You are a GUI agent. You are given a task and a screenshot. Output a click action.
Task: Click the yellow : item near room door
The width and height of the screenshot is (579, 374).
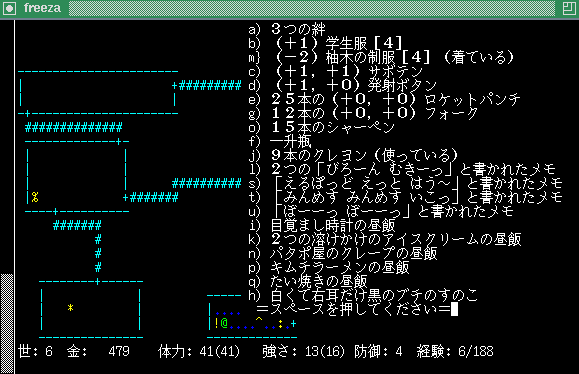(281, 324)
